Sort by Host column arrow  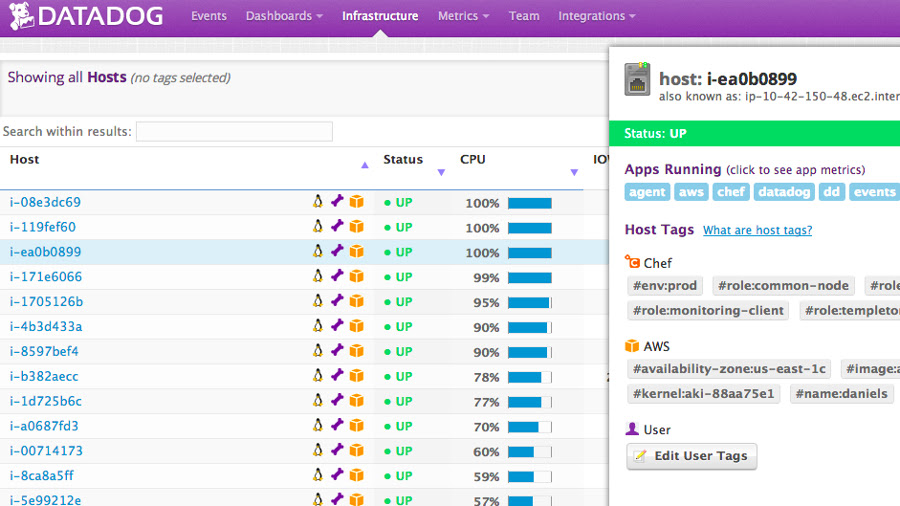click(x=364, y=165)
